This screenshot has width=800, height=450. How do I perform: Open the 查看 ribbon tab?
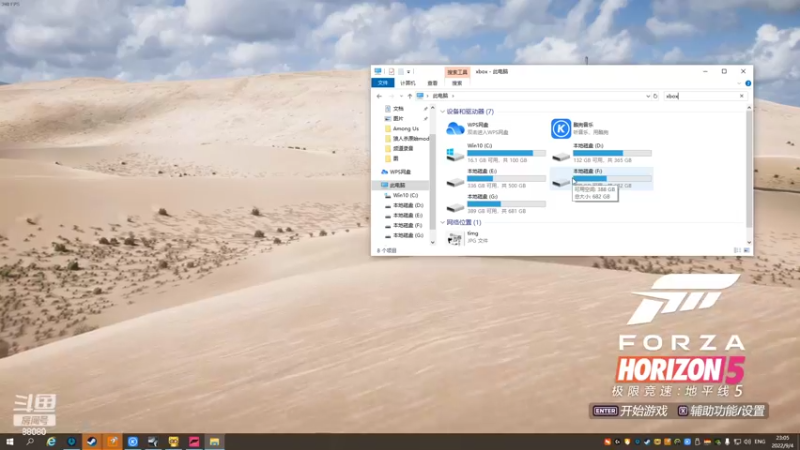point(432,83)
